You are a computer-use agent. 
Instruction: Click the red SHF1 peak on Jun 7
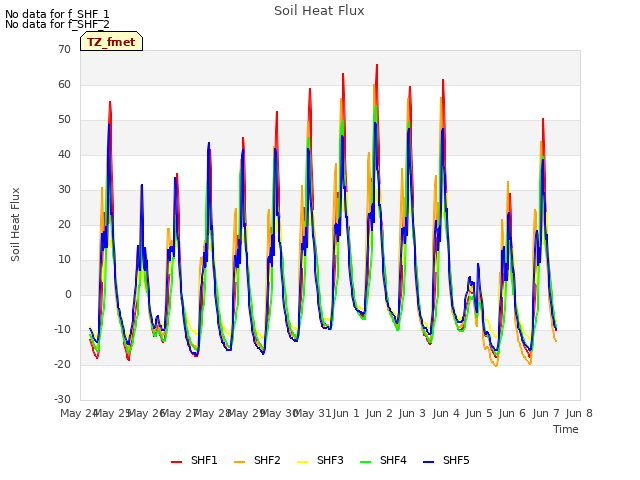pos(543,119)
